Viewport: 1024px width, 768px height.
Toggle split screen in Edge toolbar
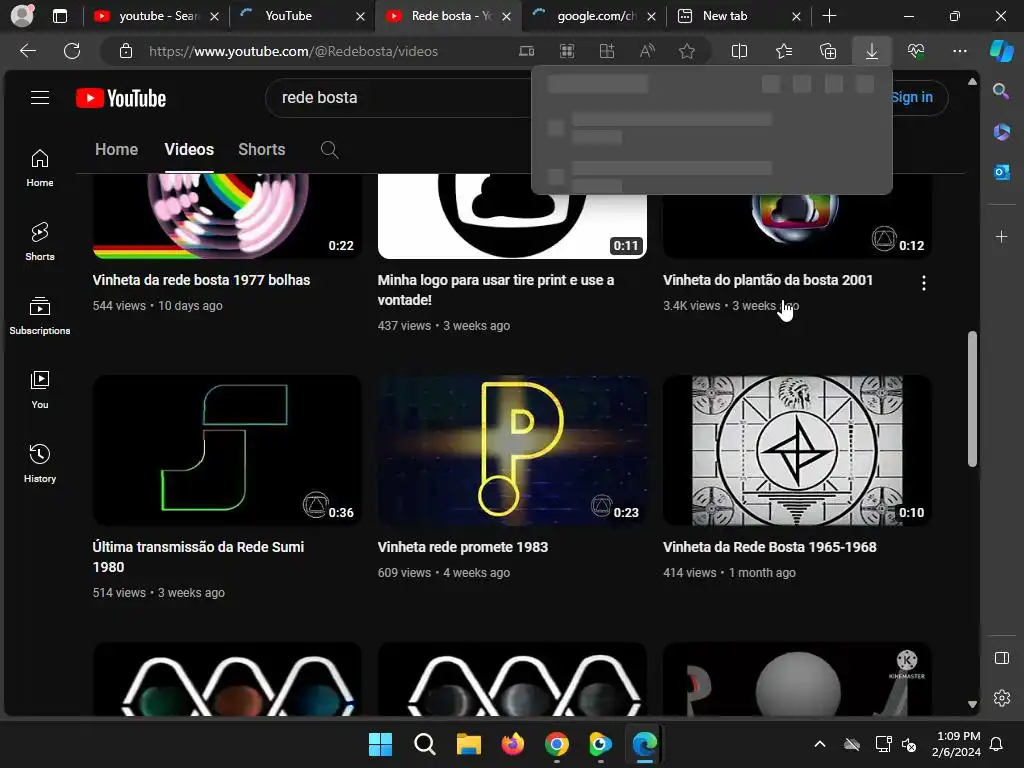[x=739, y=51]
